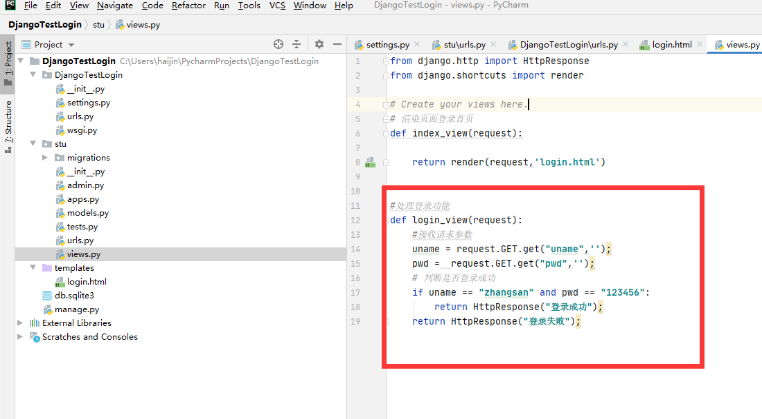The height and width of the screenshot is (419, 762).
Task: Close the settings.py editor tab
Action: pos(417,45)
